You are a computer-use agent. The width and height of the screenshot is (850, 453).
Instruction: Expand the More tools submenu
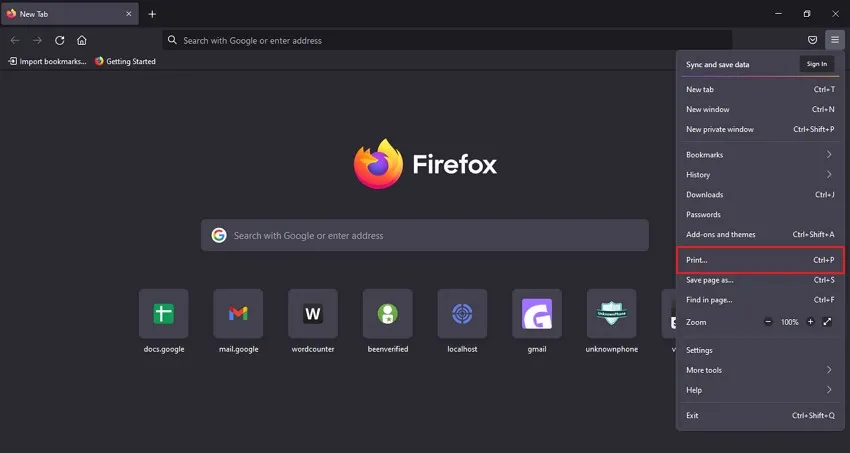coord(760,370)
